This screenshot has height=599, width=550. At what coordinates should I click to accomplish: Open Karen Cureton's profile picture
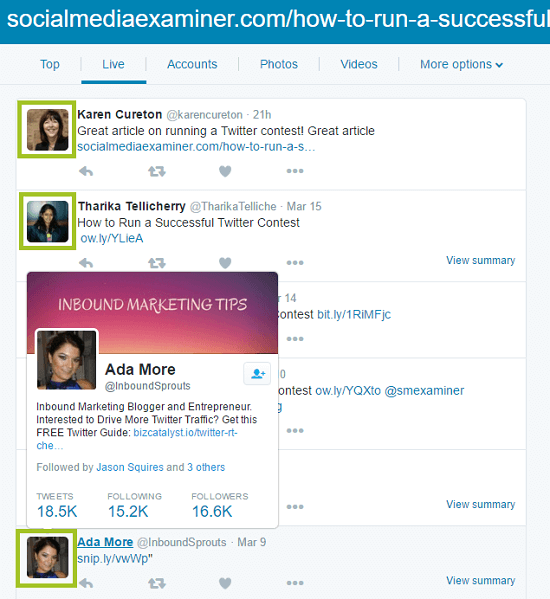pos(47,130)
